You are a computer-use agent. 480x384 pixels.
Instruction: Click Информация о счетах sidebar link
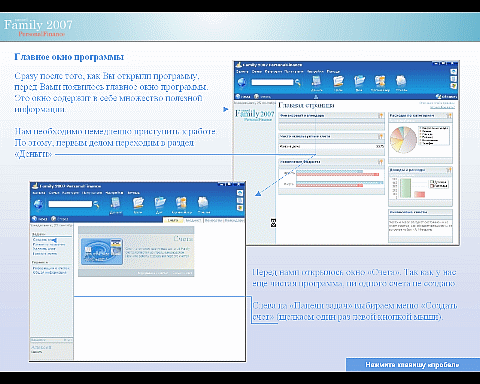[51, 268]
